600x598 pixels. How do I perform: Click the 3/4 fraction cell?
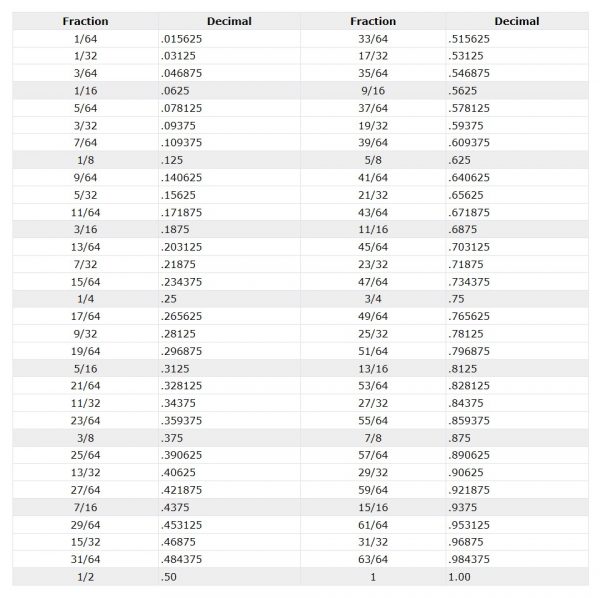coord(373,298)
